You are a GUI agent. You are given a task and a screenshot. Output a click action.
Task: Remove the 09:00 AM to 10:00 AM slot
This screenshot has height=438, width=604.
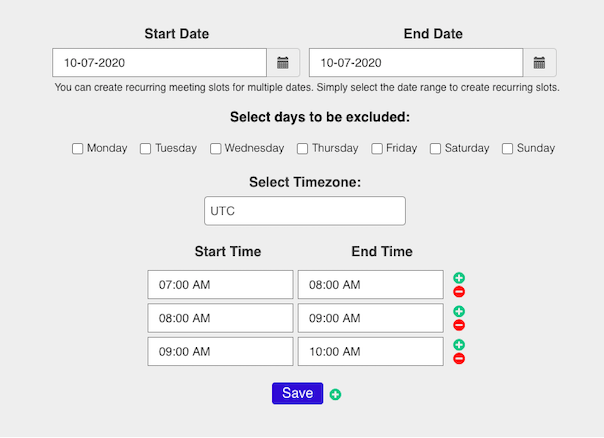tap(459, 359)
